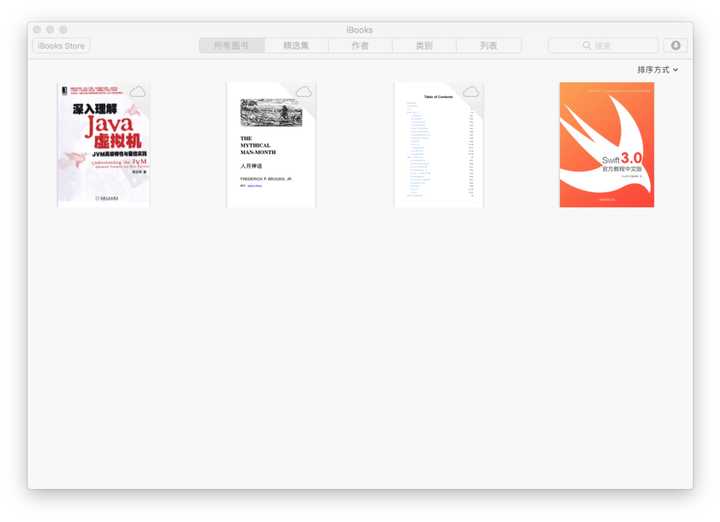Switch to the 列表 tab

489,45
